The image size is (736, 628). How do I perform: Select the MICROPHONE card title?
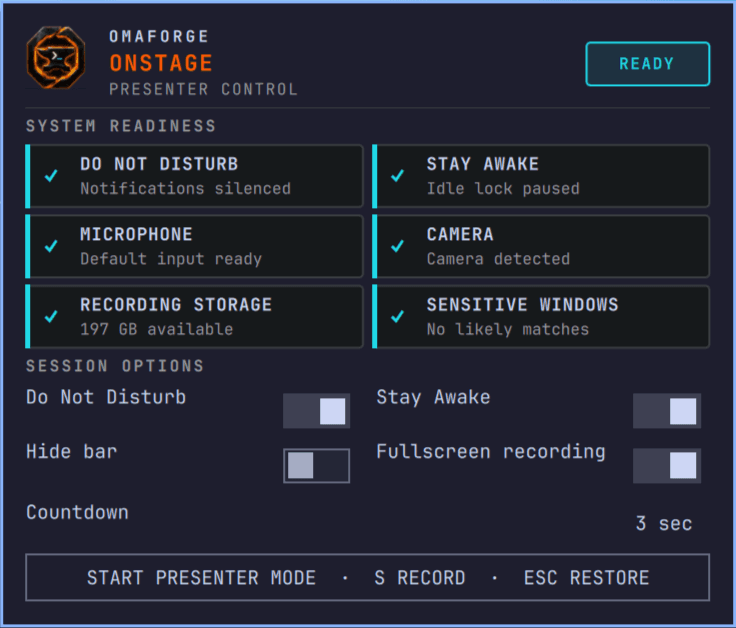[136, 234]
